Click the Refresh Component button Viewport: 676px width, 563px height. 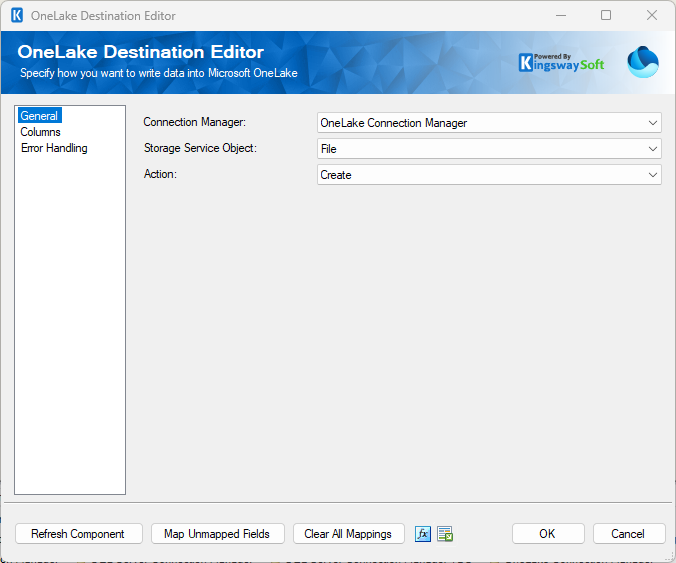click(x=79, y=534)
